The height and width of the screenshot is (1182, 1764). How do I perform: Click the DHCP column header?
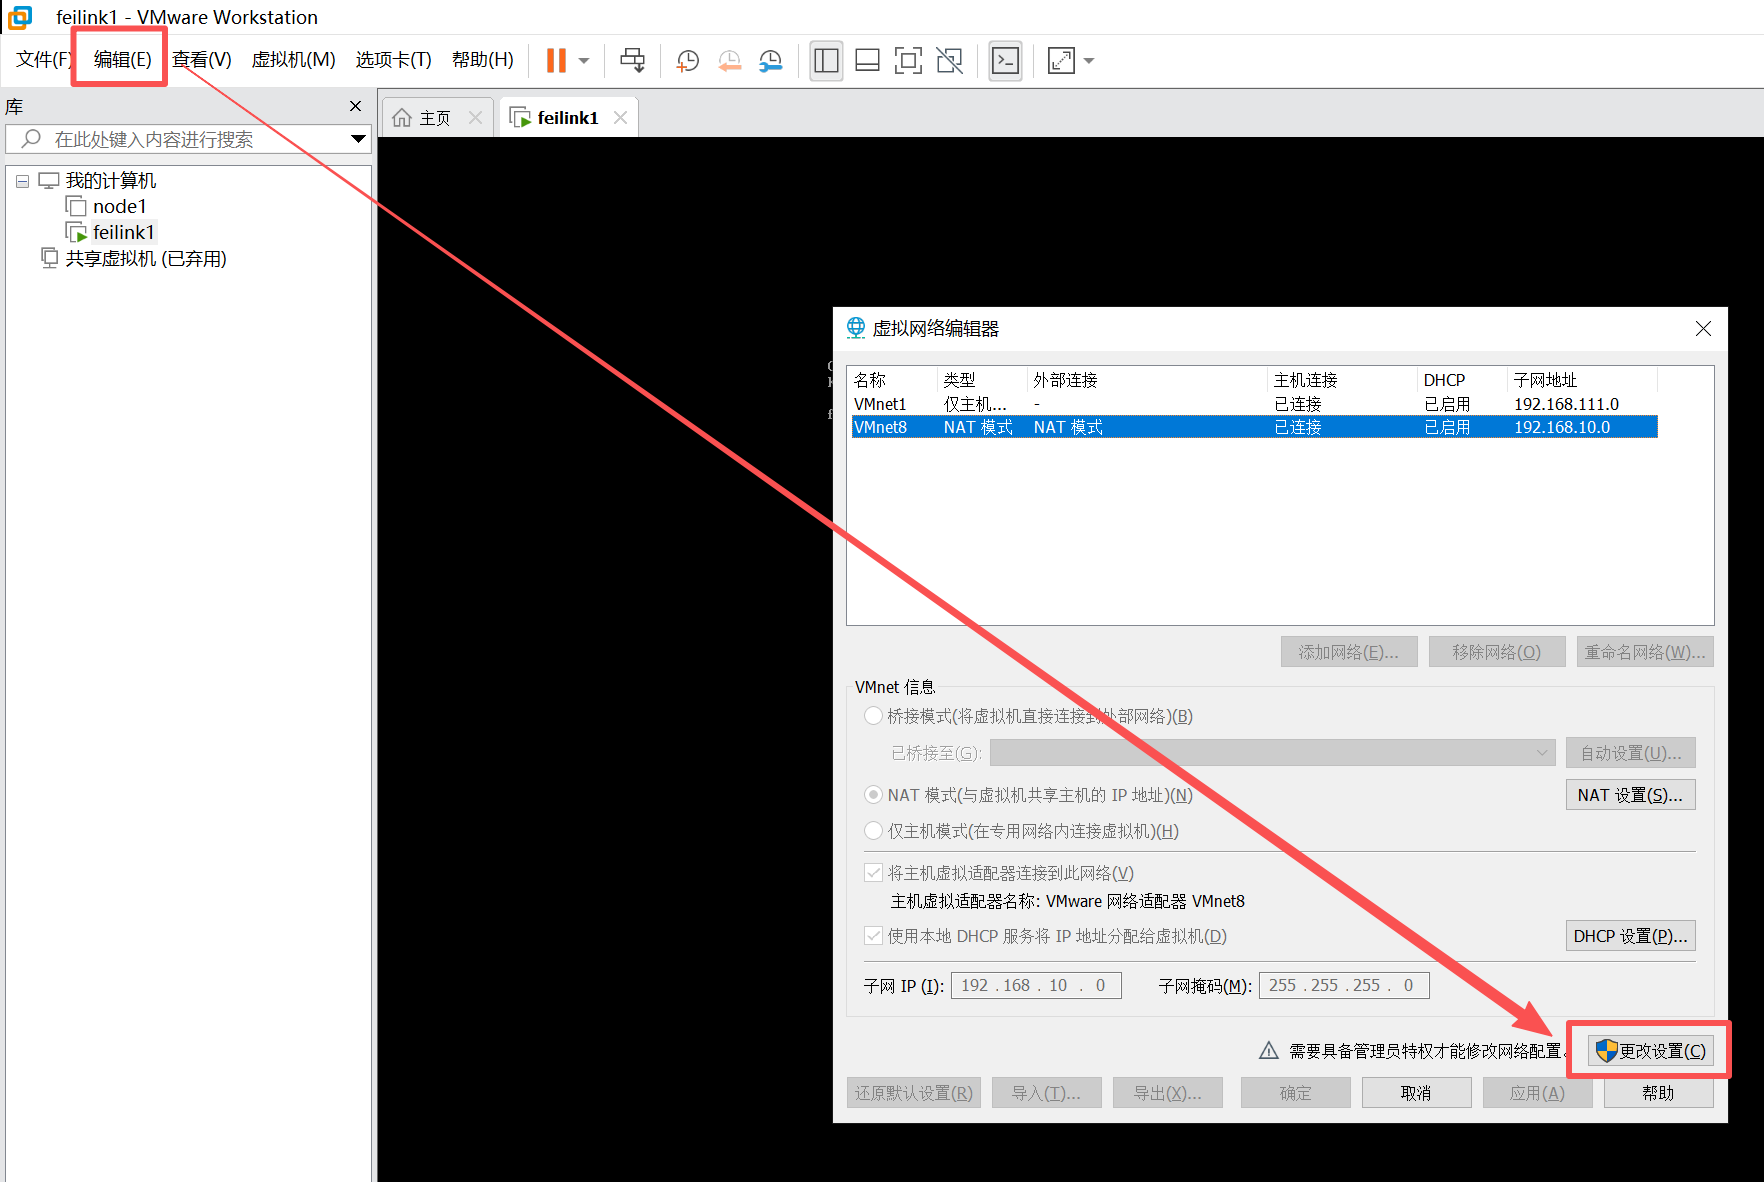1462,380
